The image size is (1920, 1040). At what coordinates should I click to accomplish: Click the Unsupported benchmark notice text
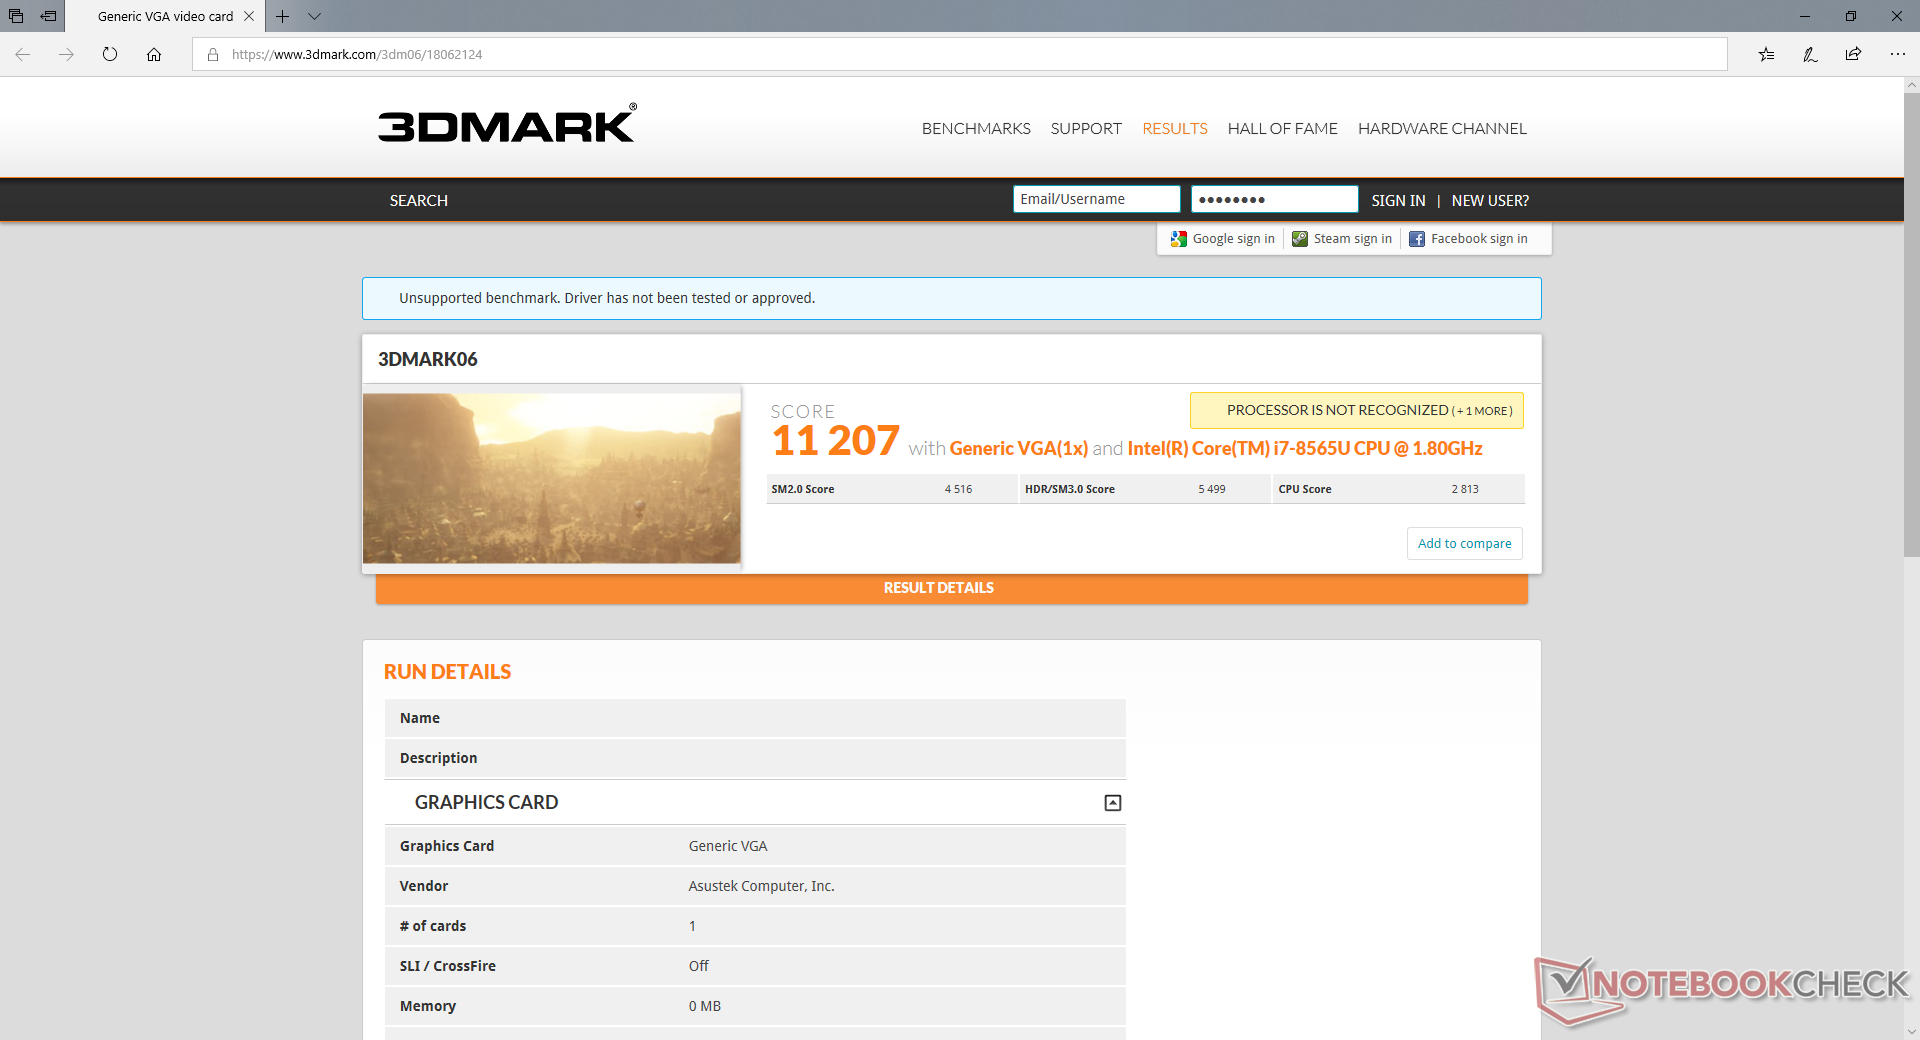(607, 298)
